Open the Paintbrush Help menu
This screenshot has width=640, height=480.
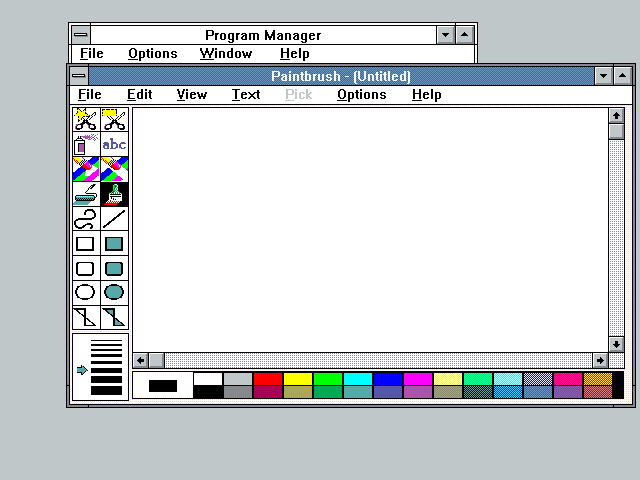click(427, 95)
